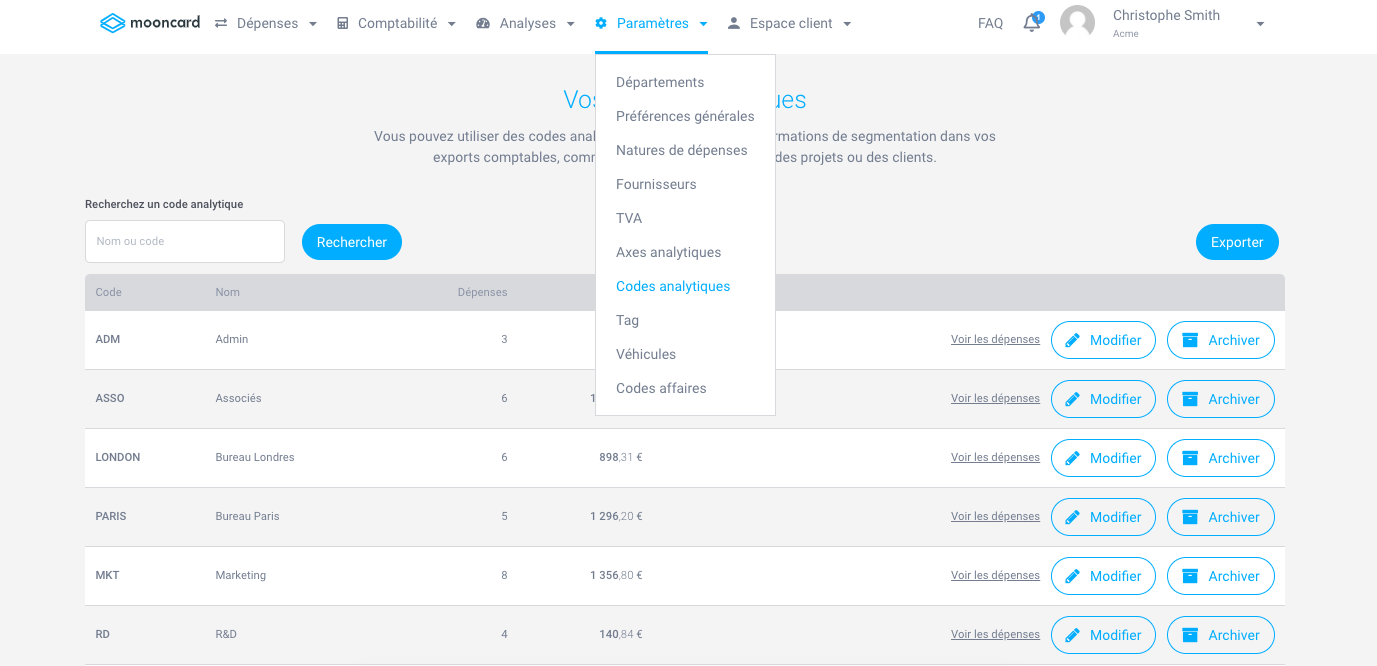
Task: Select Natures de dépenses menu entry
Action: 682,150
